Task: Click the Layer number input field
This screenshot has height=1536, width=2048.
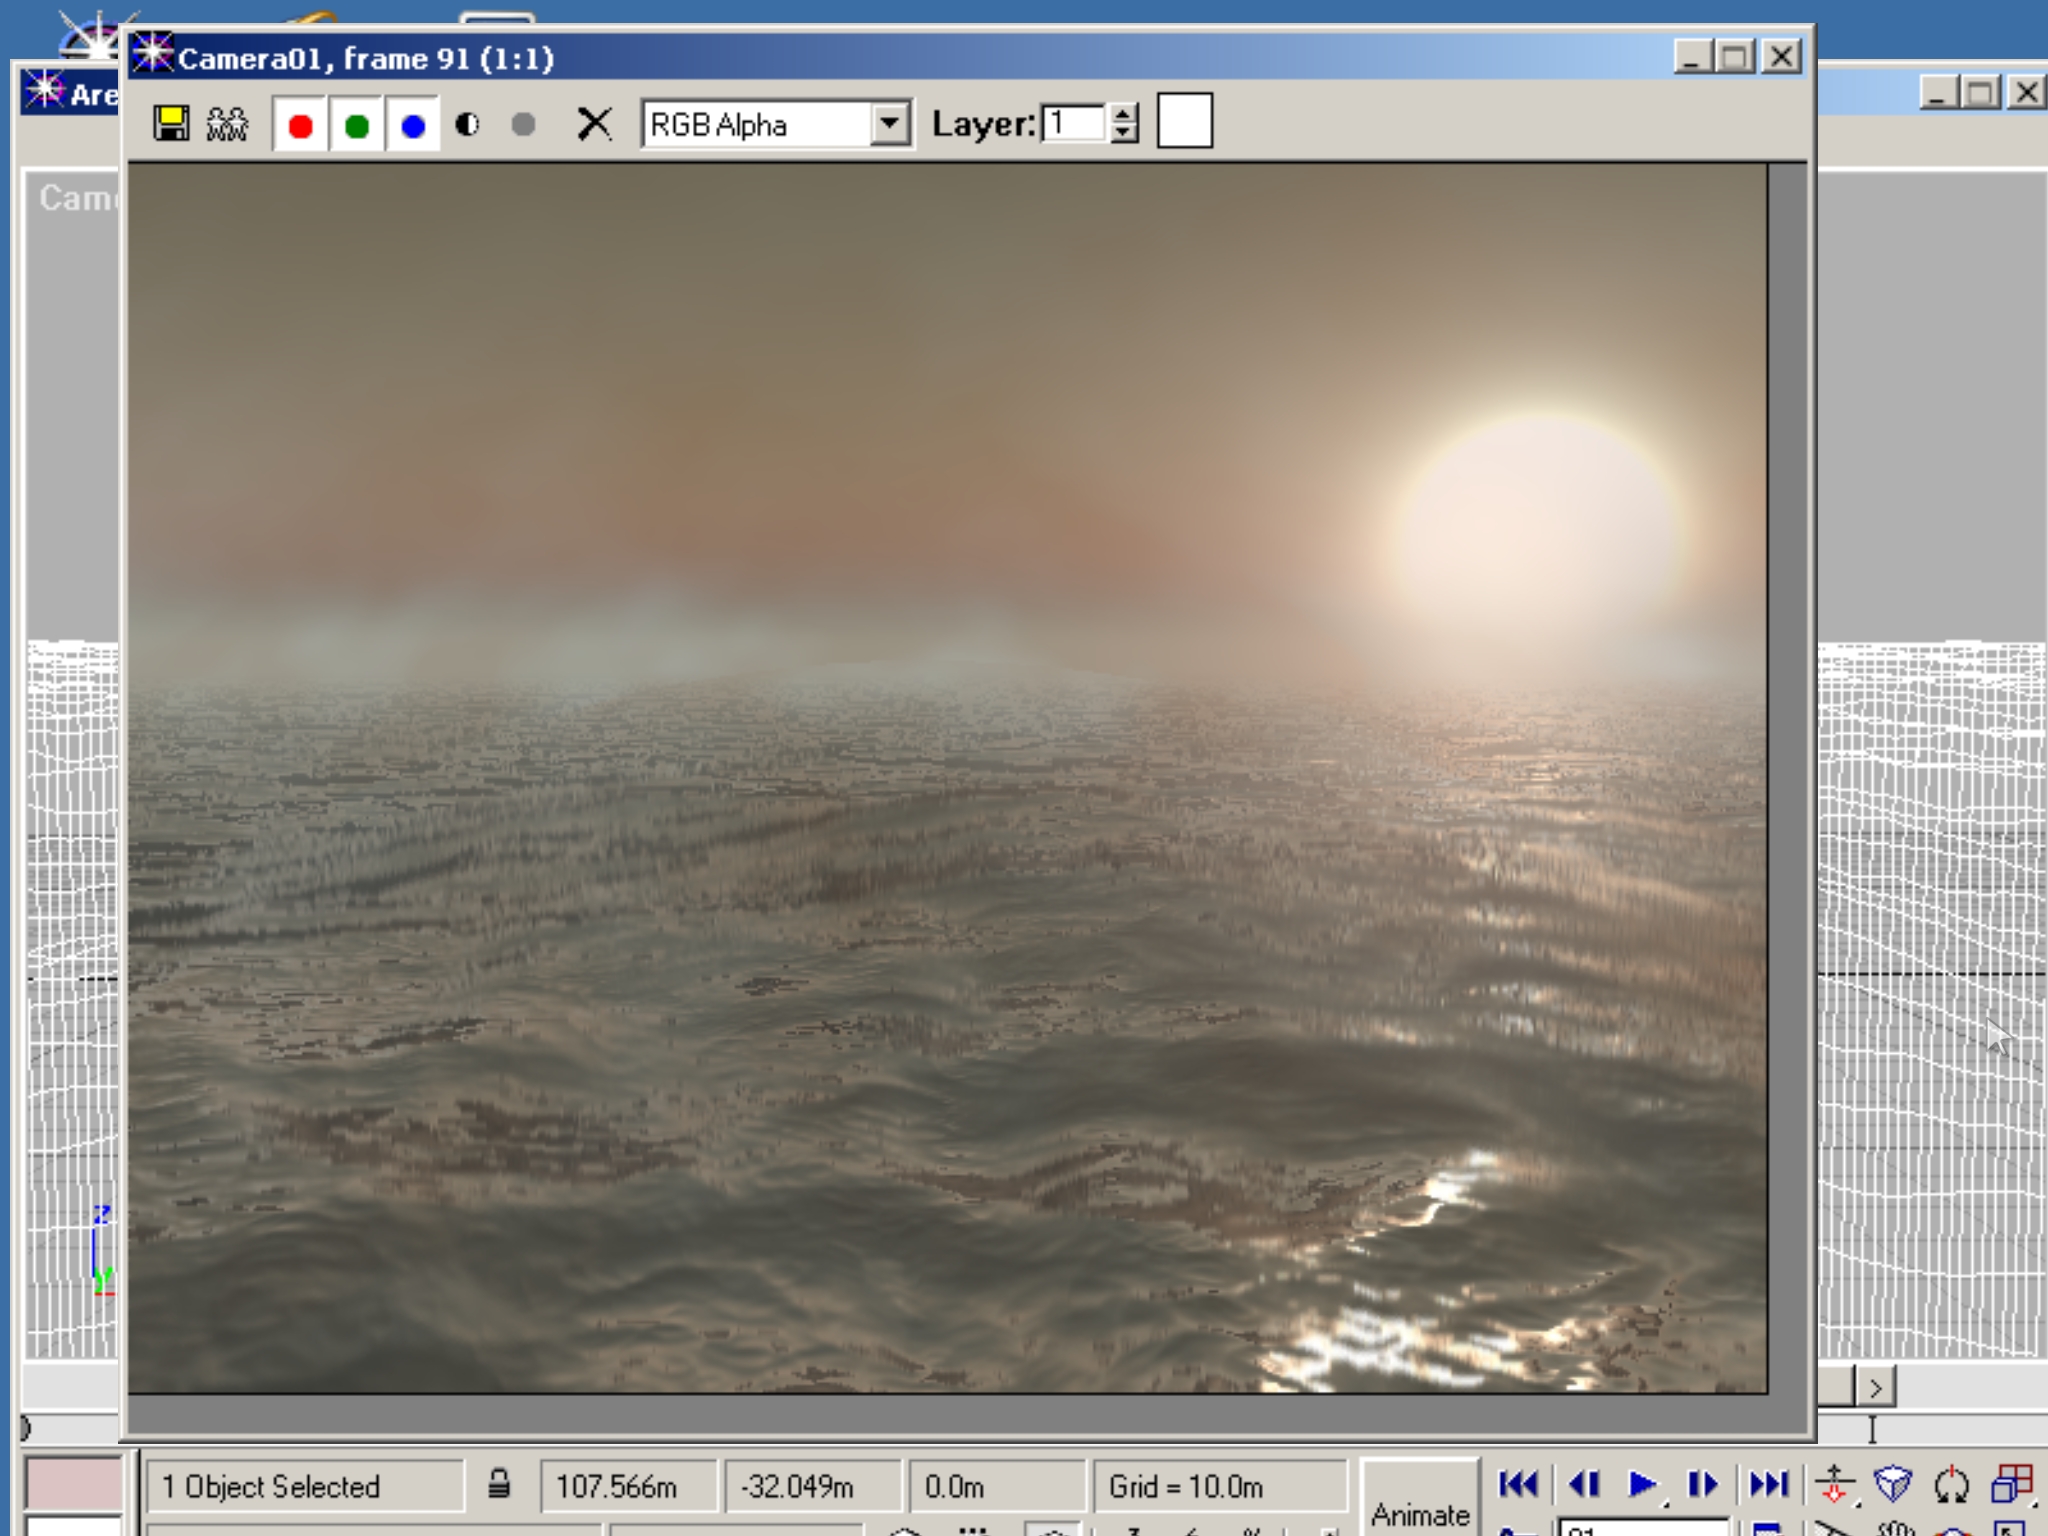Action: (1074, 124)
